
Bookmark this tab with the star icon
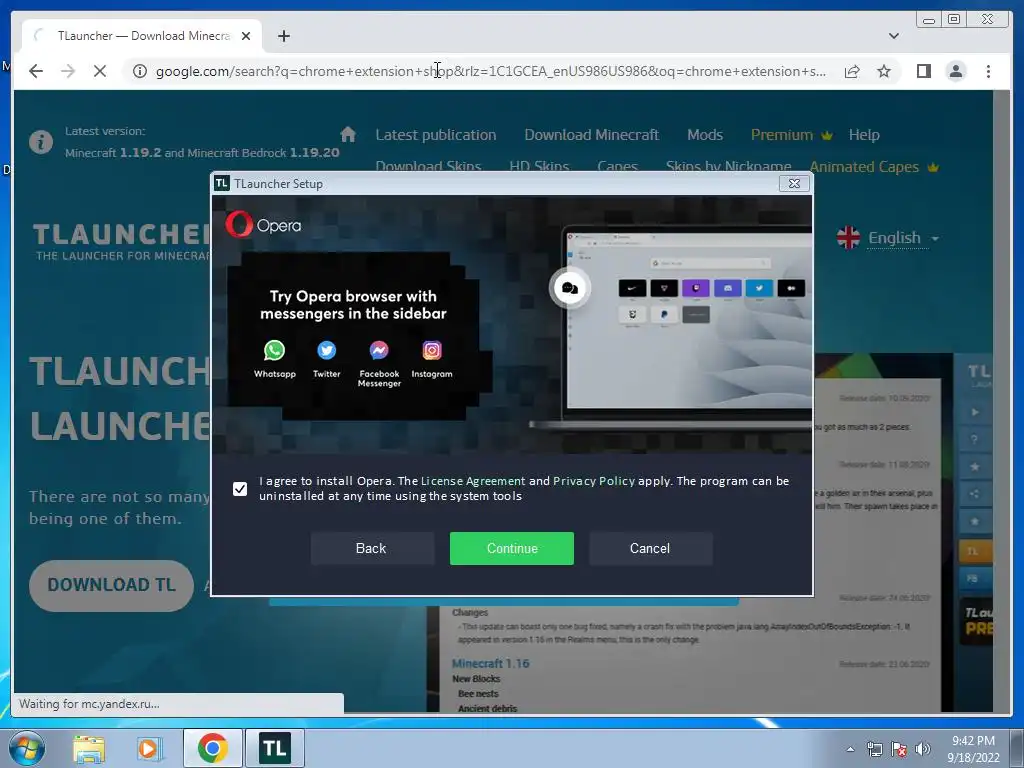[884, 71]
